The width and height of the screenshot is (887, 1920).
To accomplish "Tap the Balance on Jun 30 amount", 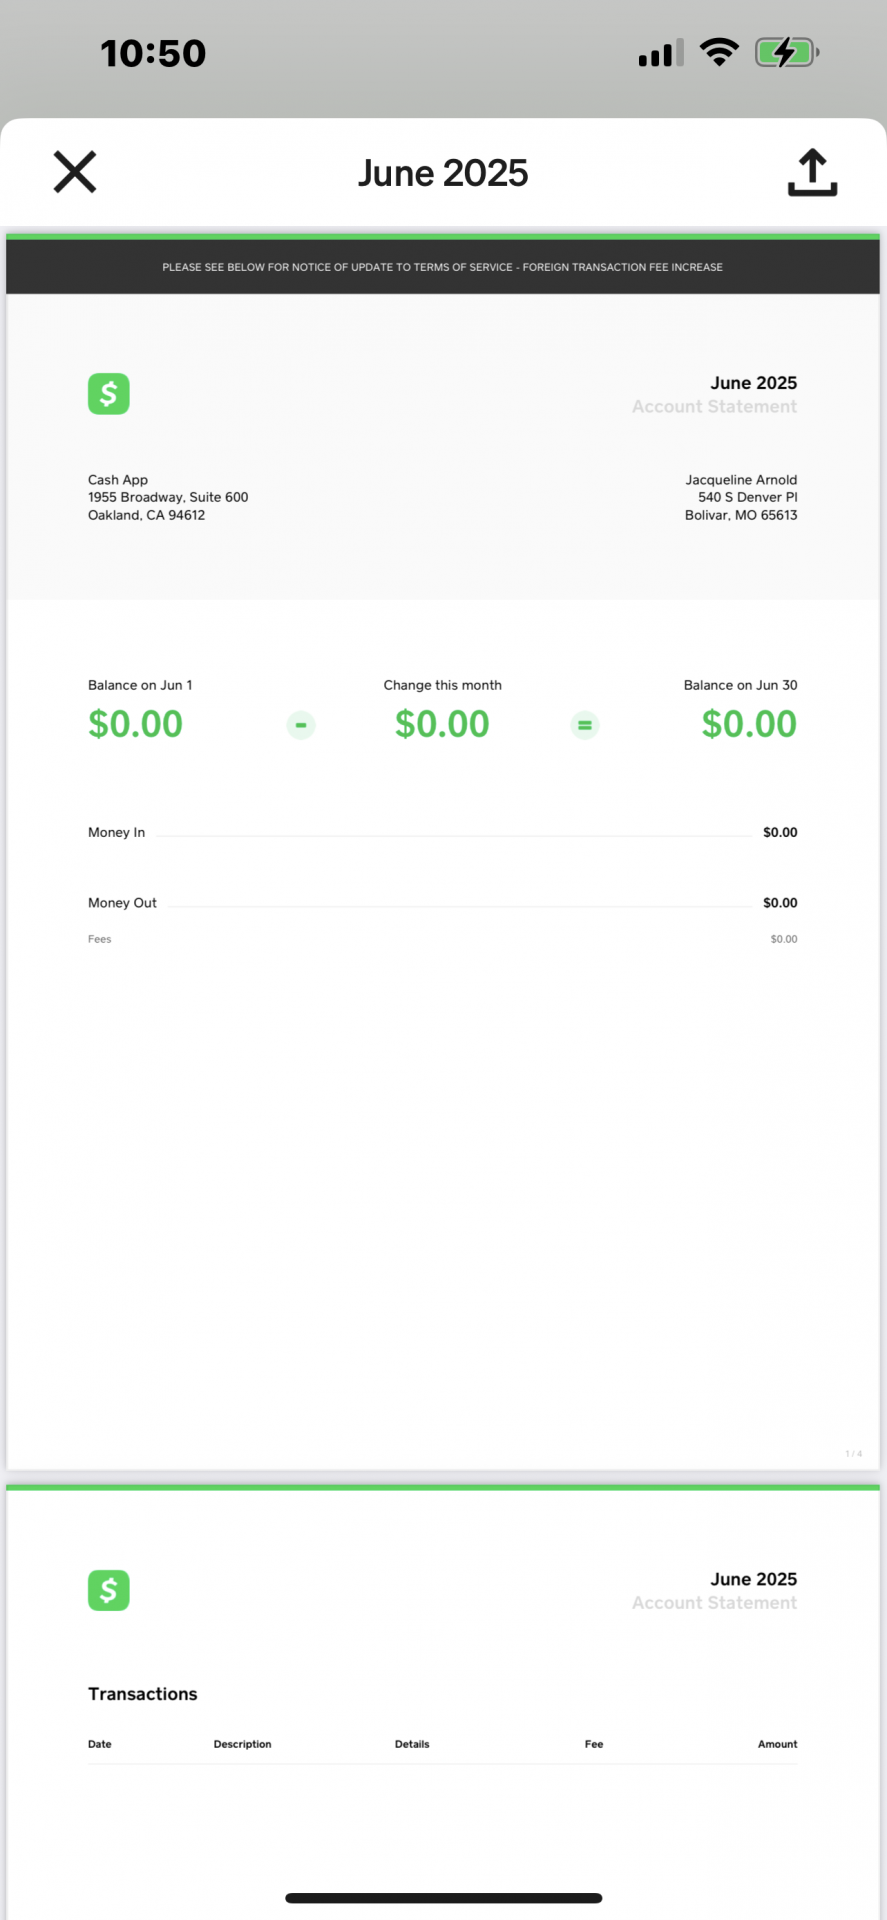I will coord(749,724).
